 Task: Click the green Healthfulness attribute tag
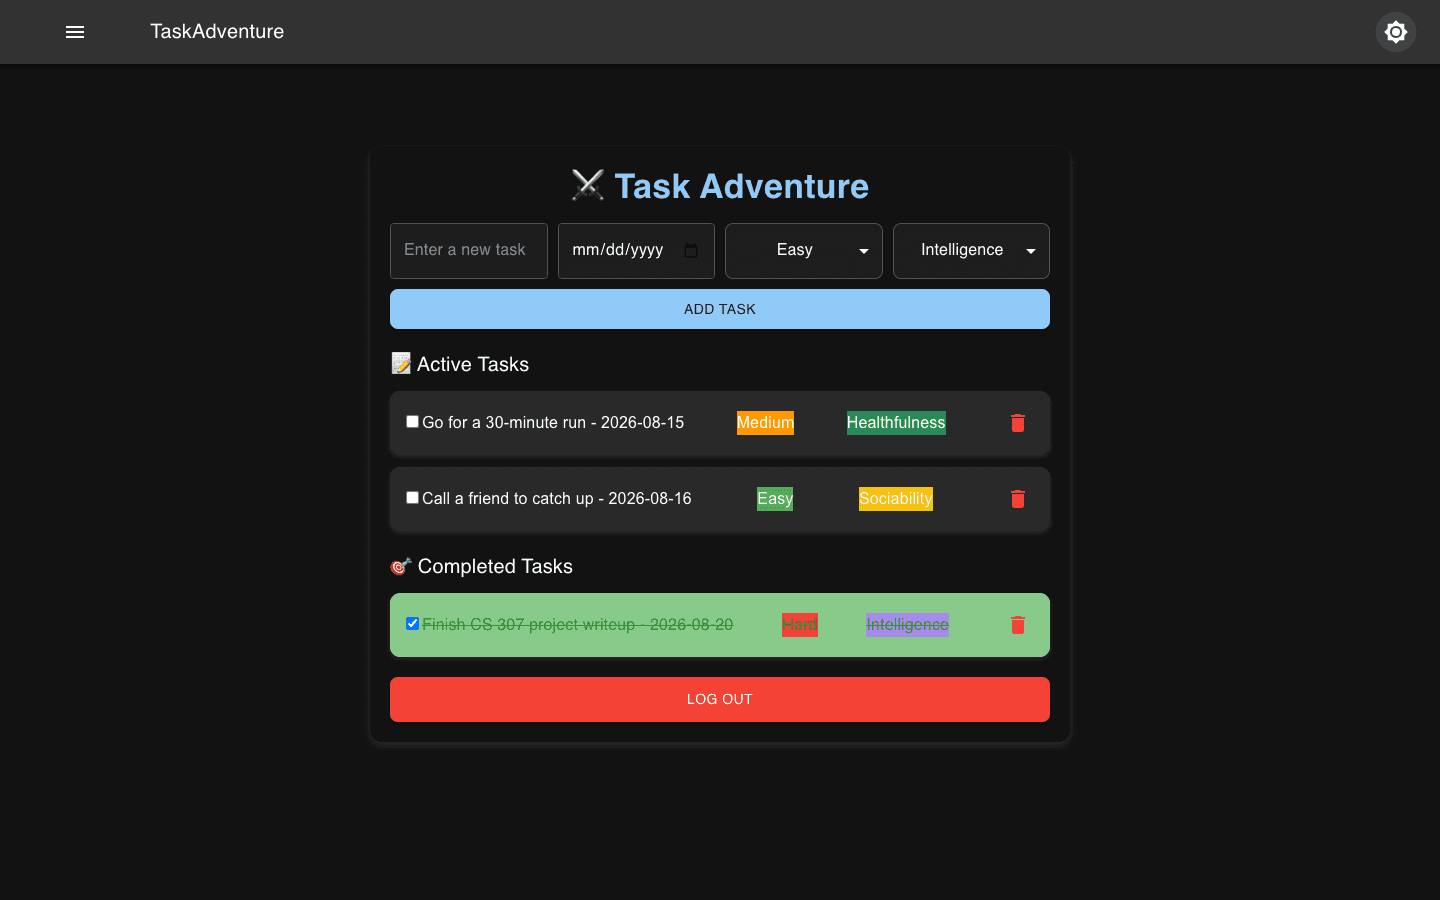tap(896, 423)
